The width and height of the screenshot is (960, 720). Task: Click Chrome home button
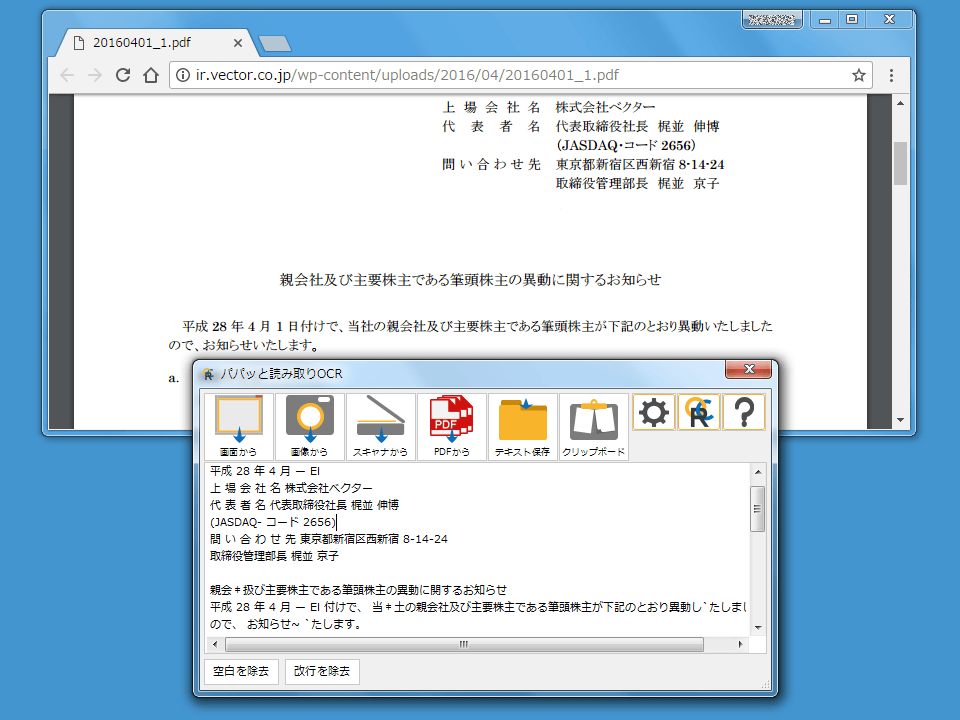click(151, 75)
